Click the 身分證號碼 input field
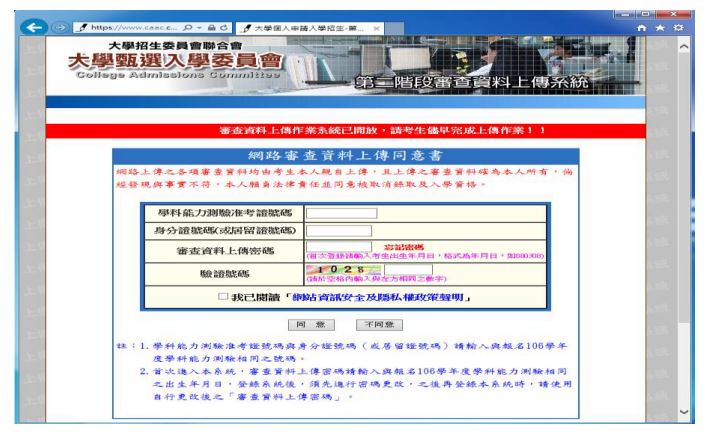The height and width of the screenshot is (445, 715). coord(339,231)
